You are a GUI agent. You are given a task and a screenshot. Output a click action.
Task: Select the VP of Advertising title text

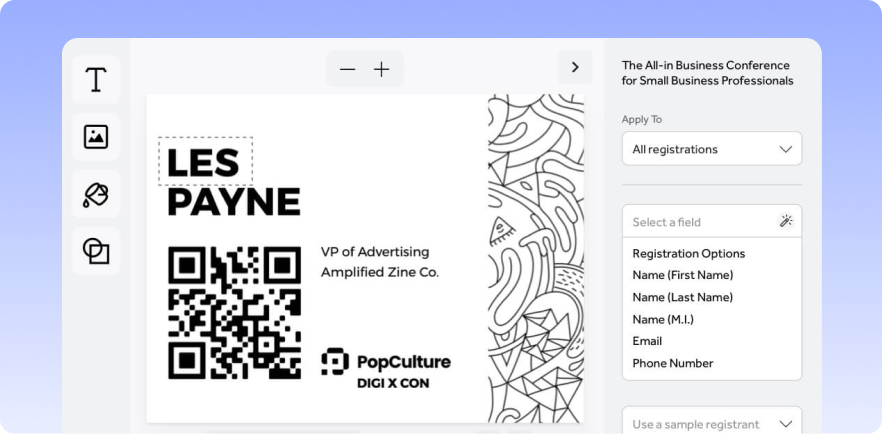pyautogui.click(x=374, y=252)
